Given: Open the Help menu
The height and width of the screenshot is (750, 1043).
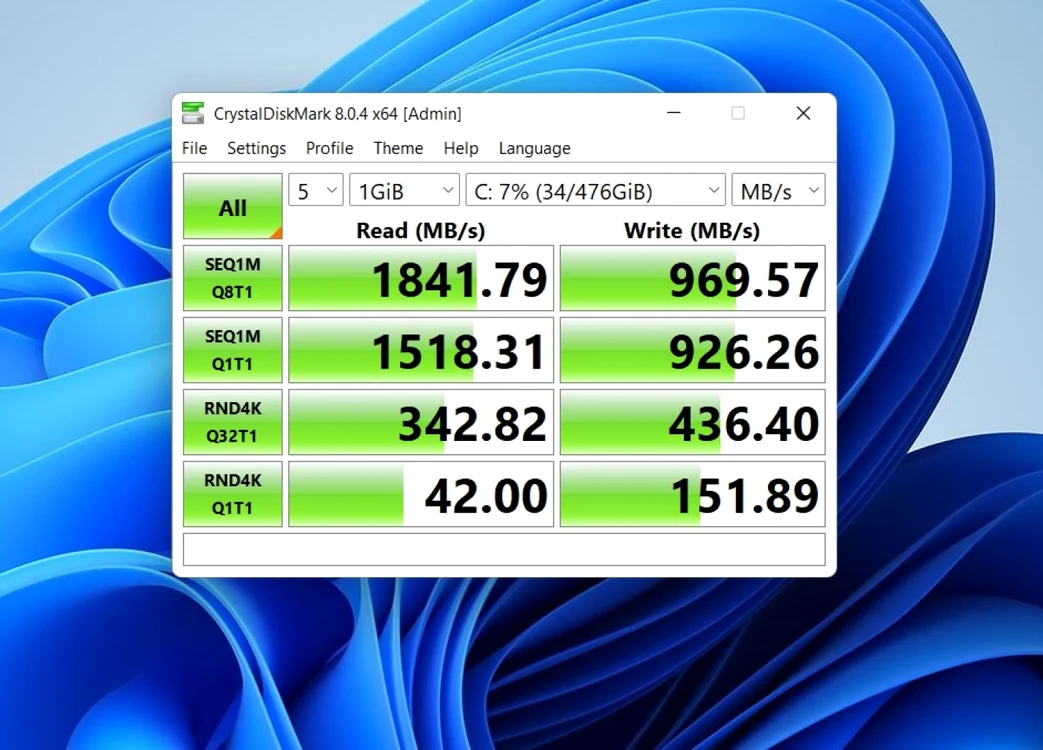Looking at the screenshot, I should (x=460, y=148).
